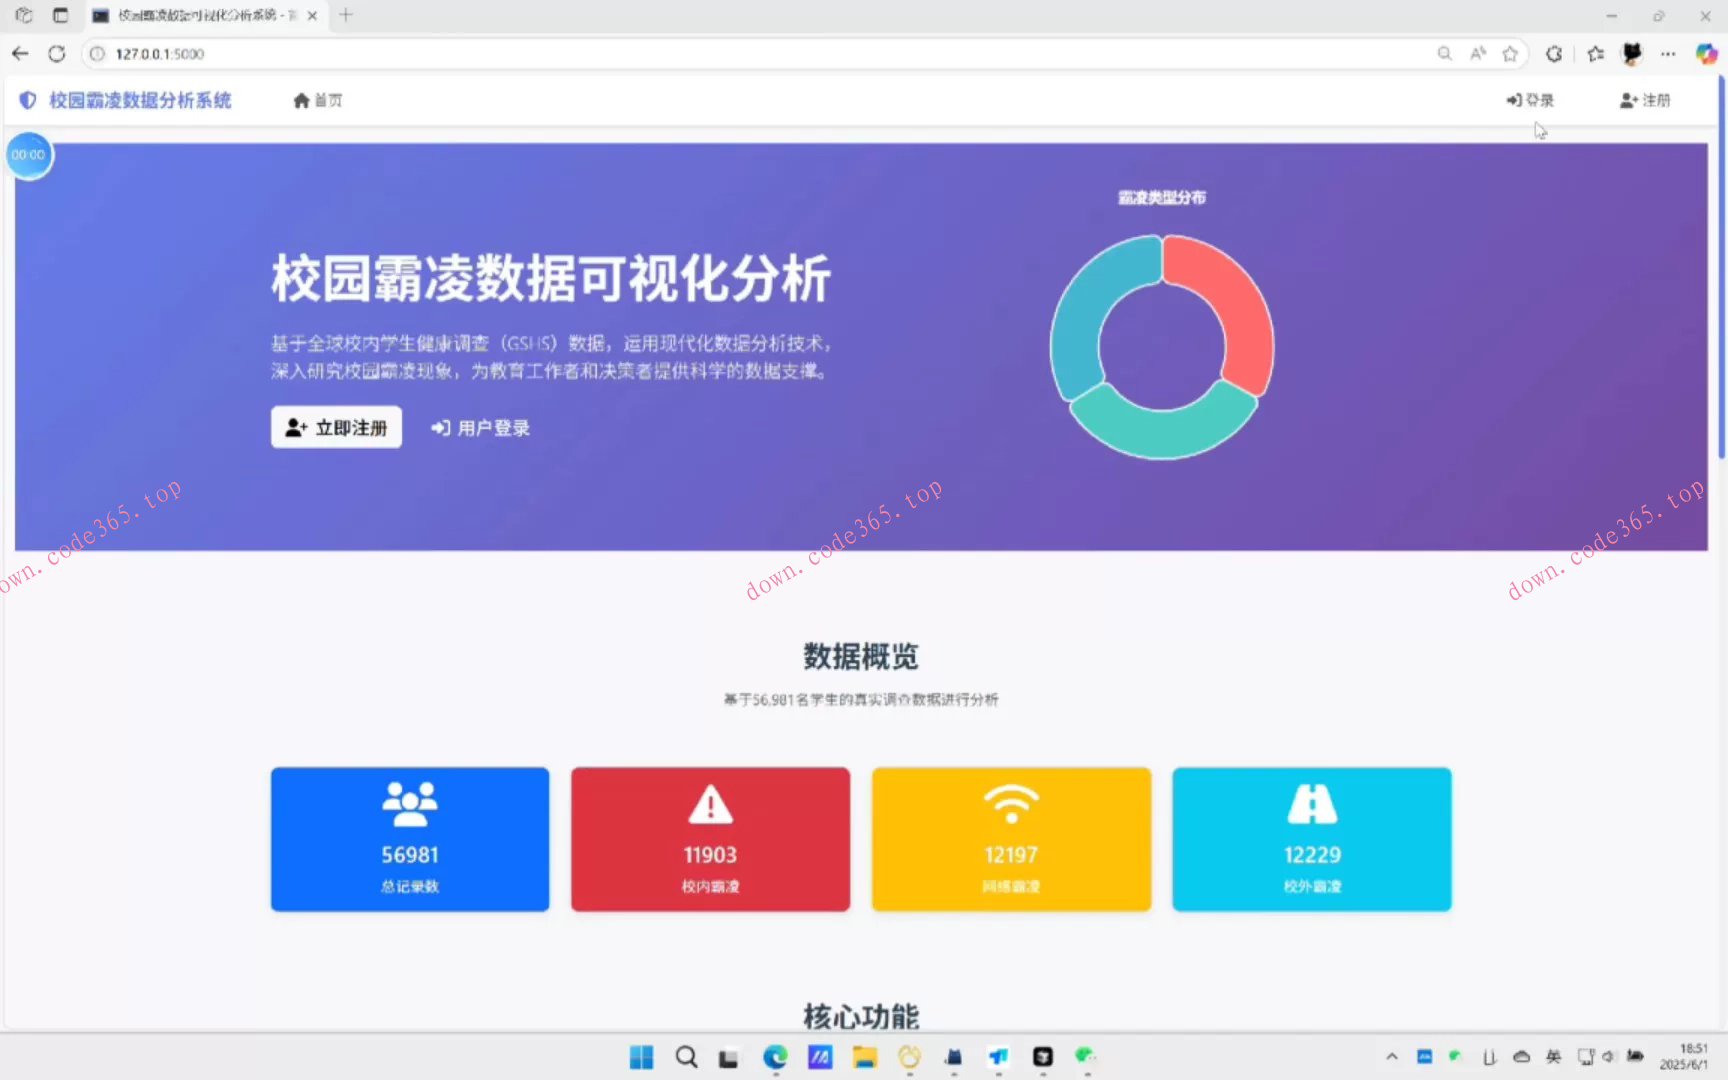
Task: Expand hidden system tray icons
Action: (x=1392, y=1056)
